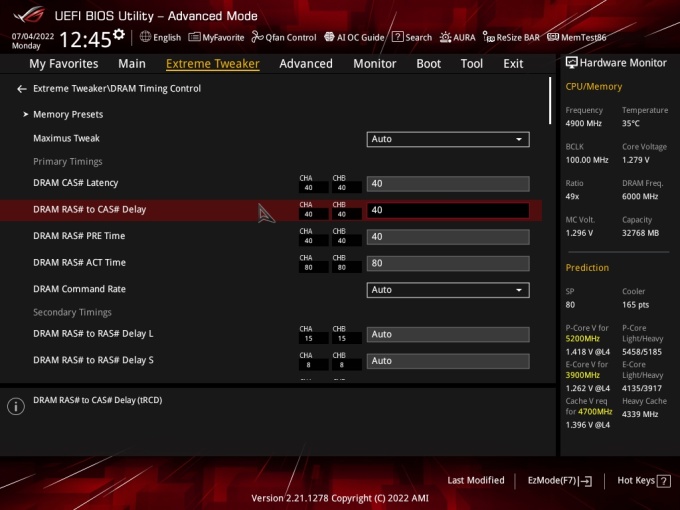Select the DRAM RAS# PRE Time label
The height and width of the screenshot is (510, 680).
[79, 236]
